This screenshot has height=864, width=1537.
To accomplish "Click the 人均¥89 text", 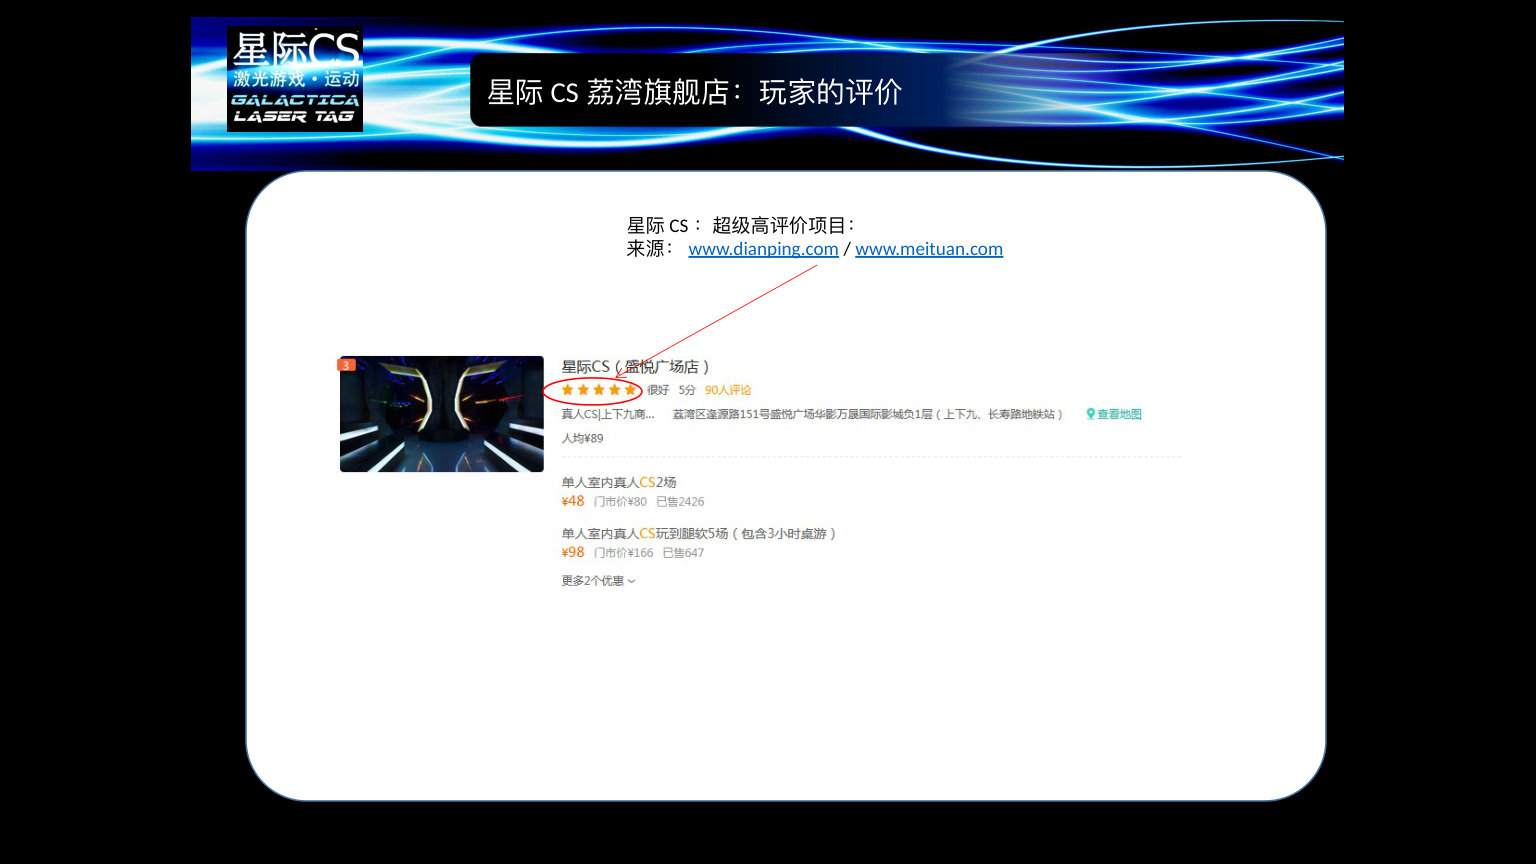I will coord(582,438).
